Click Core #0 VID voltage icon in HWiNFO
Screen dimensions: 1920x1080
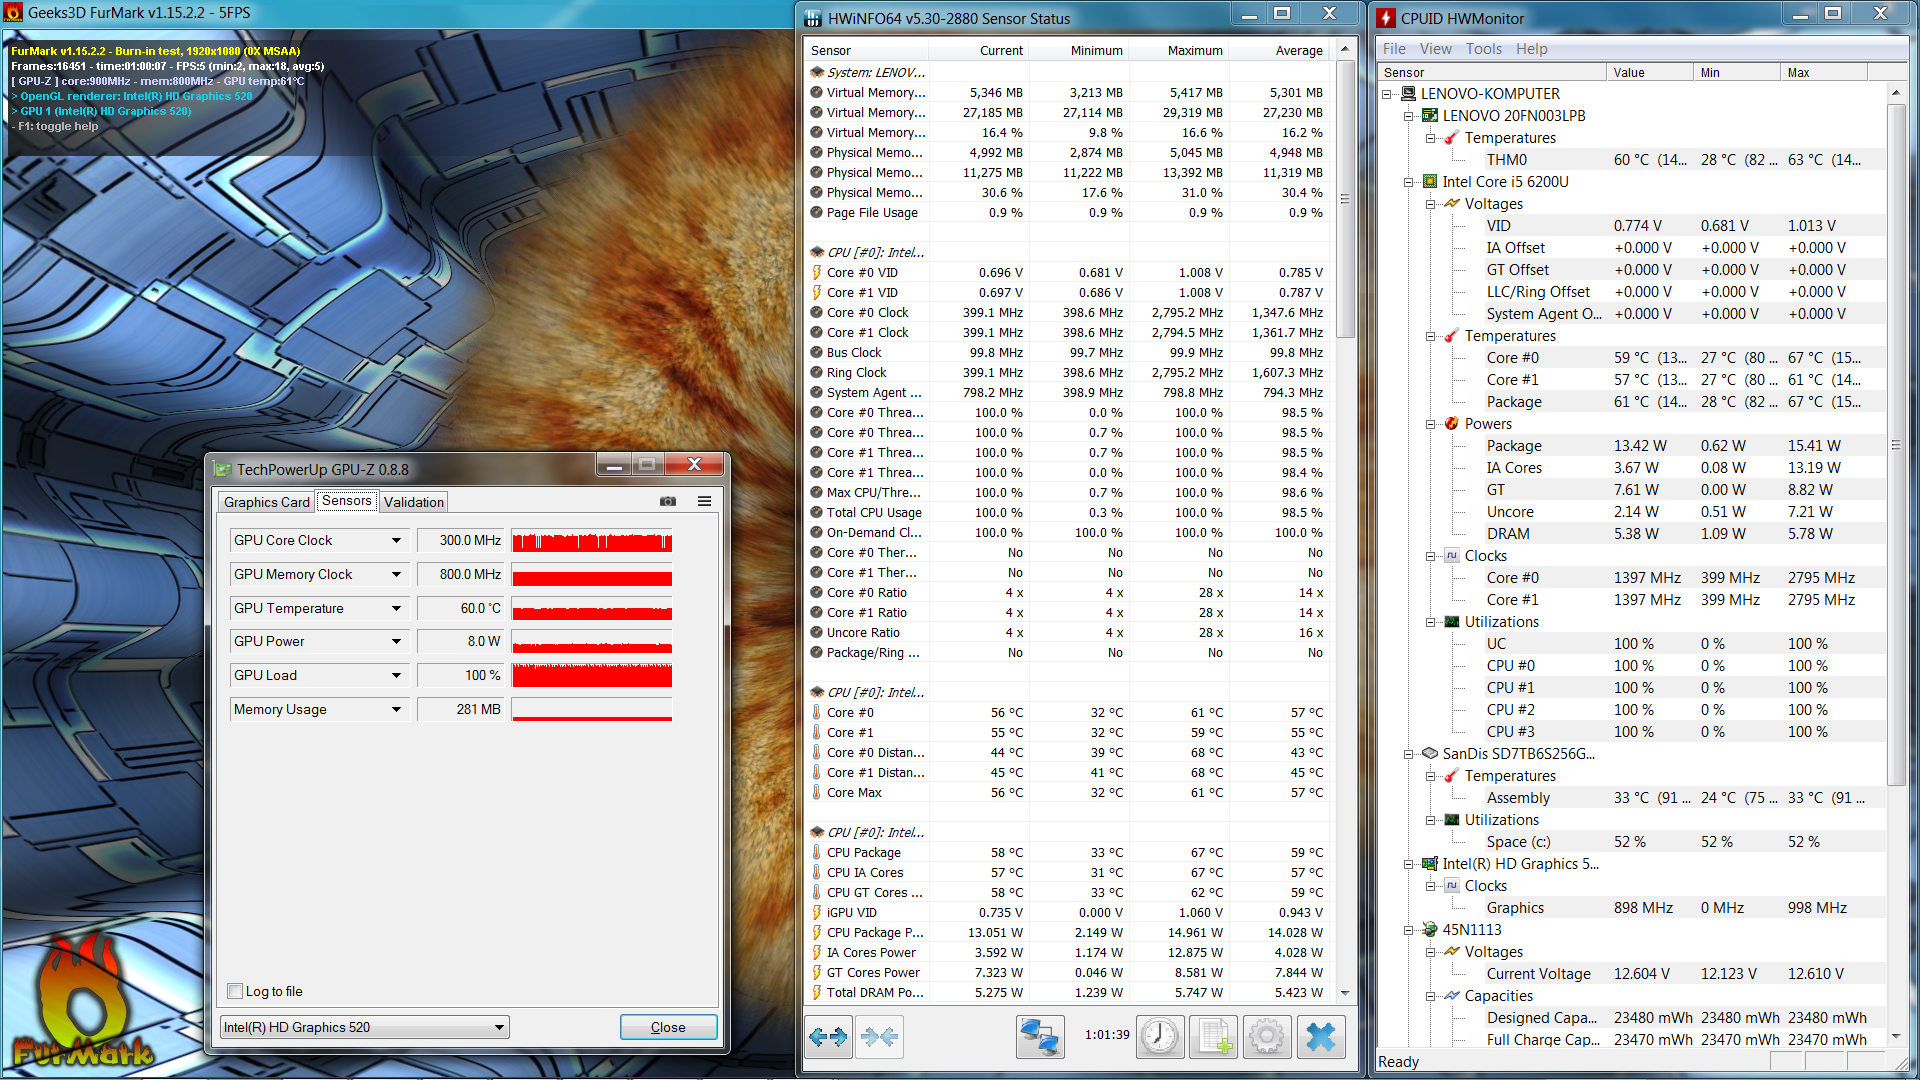[816, 272]
